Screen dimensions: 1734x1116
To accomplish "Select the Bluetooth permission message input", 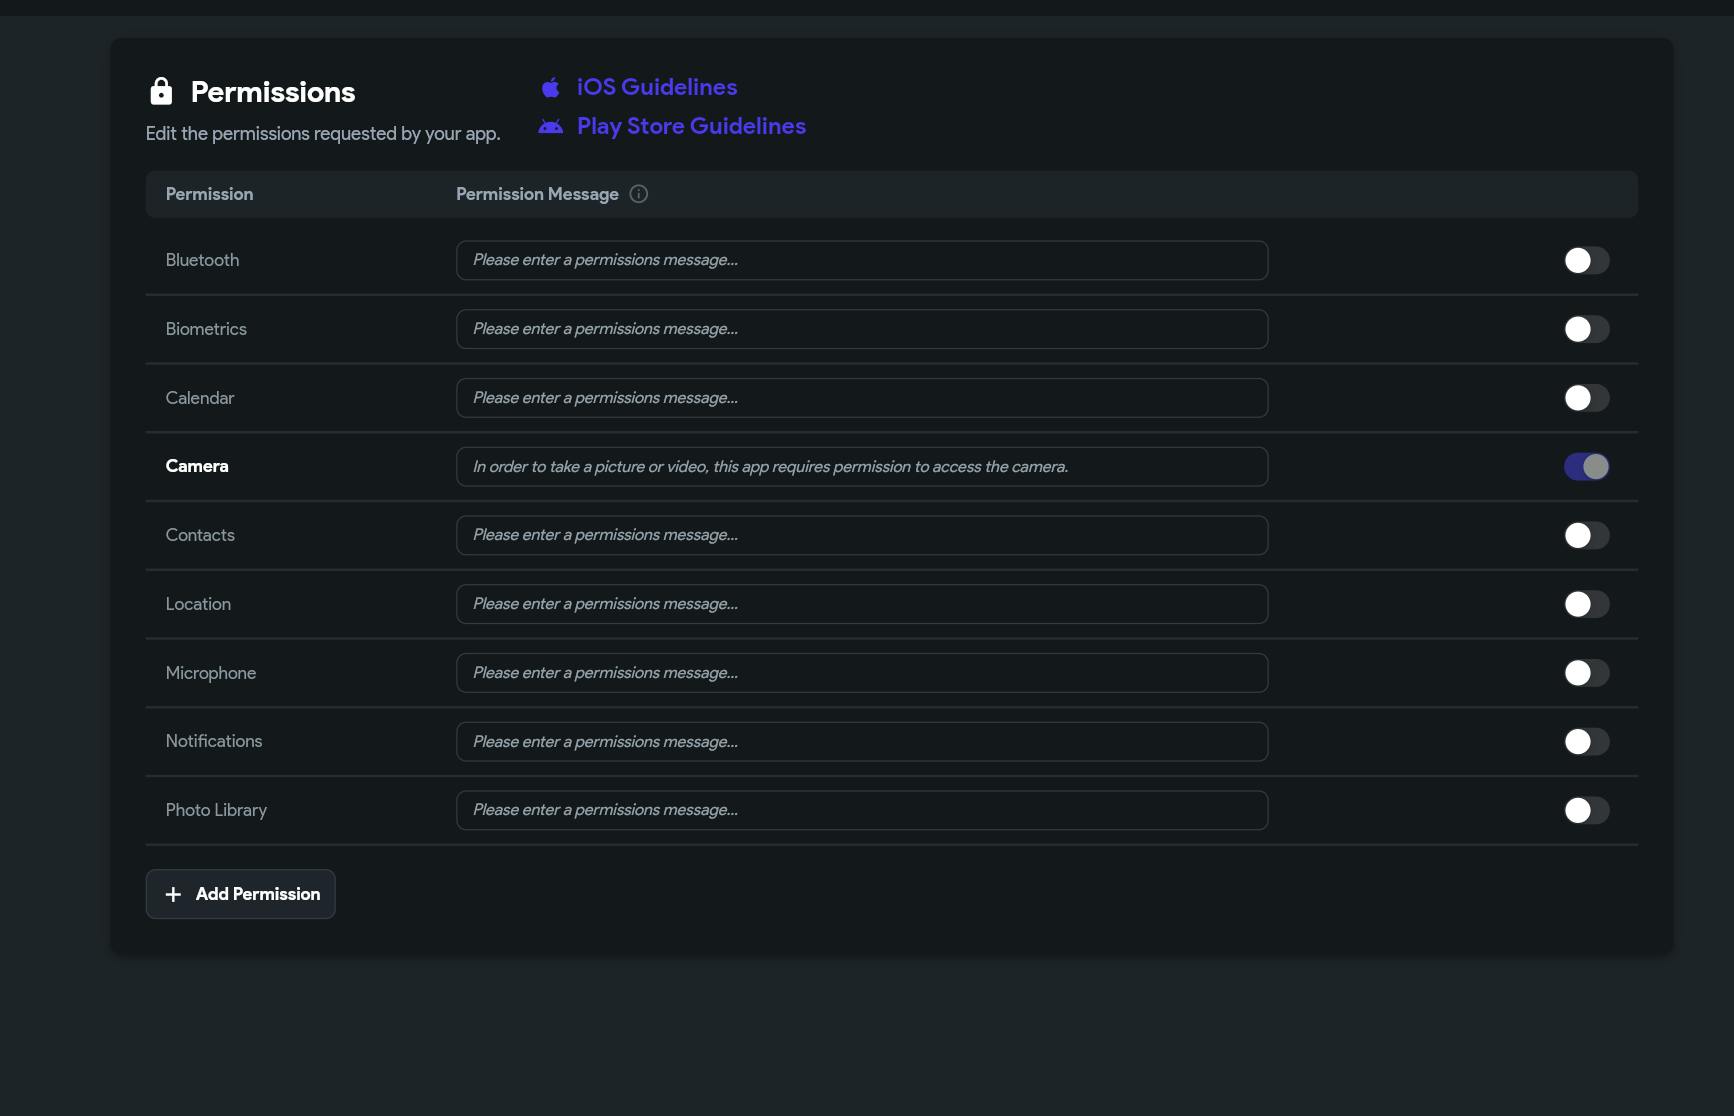I will (861, 260).
